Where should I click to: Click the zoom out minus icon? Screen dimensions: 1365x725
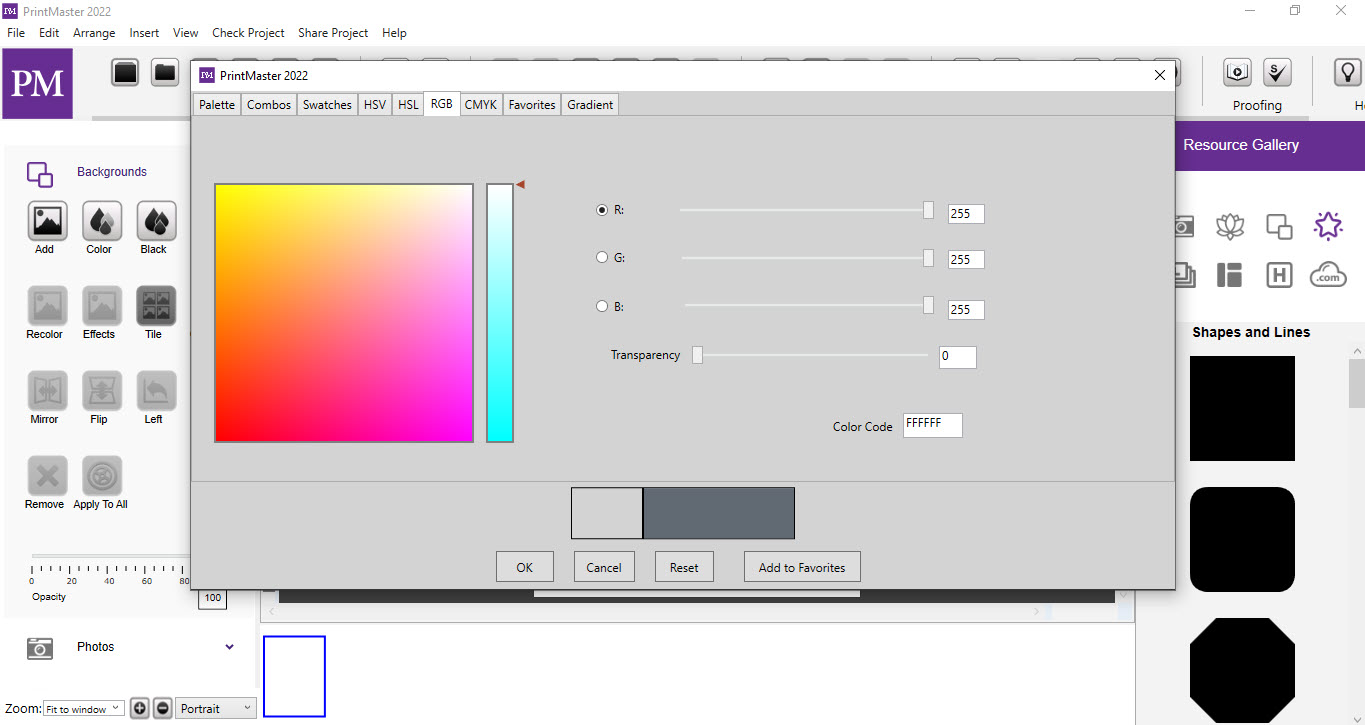point(163,708)
